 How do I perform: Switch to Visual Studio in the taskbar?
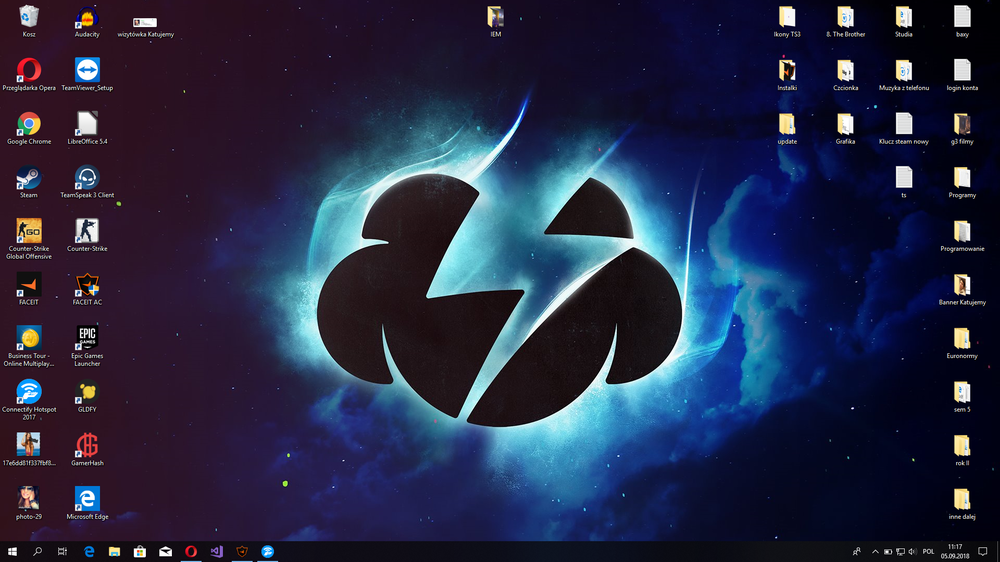tap(216, 551)
